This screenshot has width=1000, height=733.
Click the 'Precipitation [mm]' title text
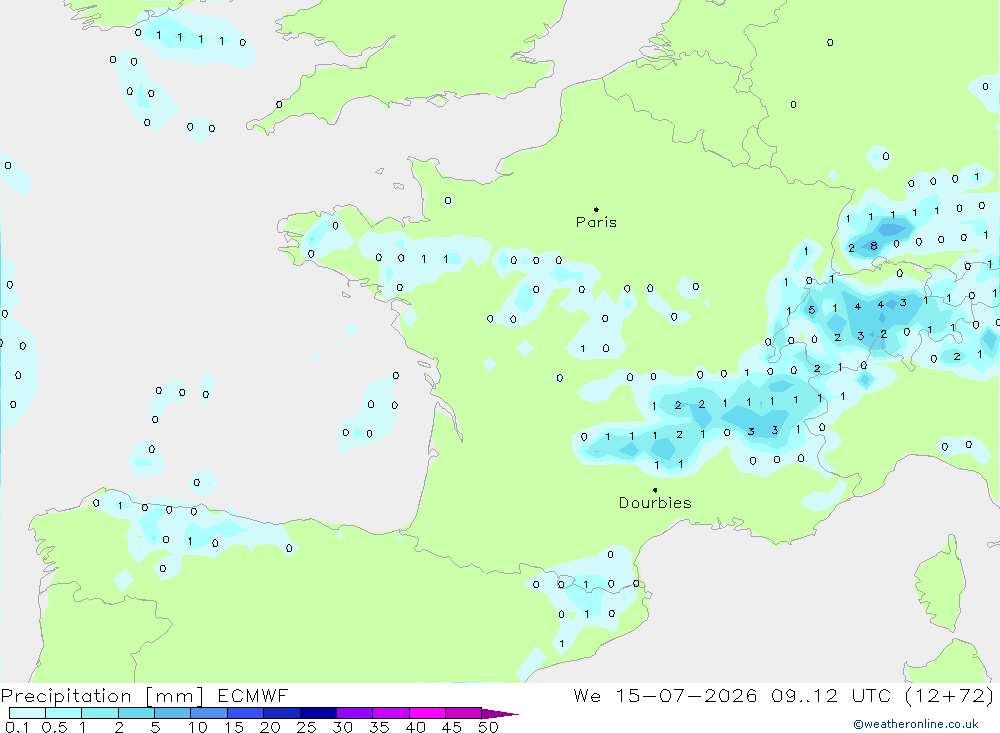tap(102, 696)
